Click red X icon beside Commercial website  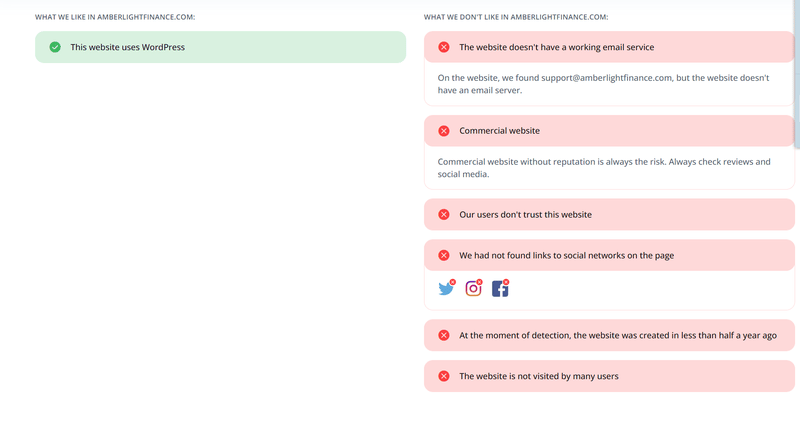click(x=444, y=131)
